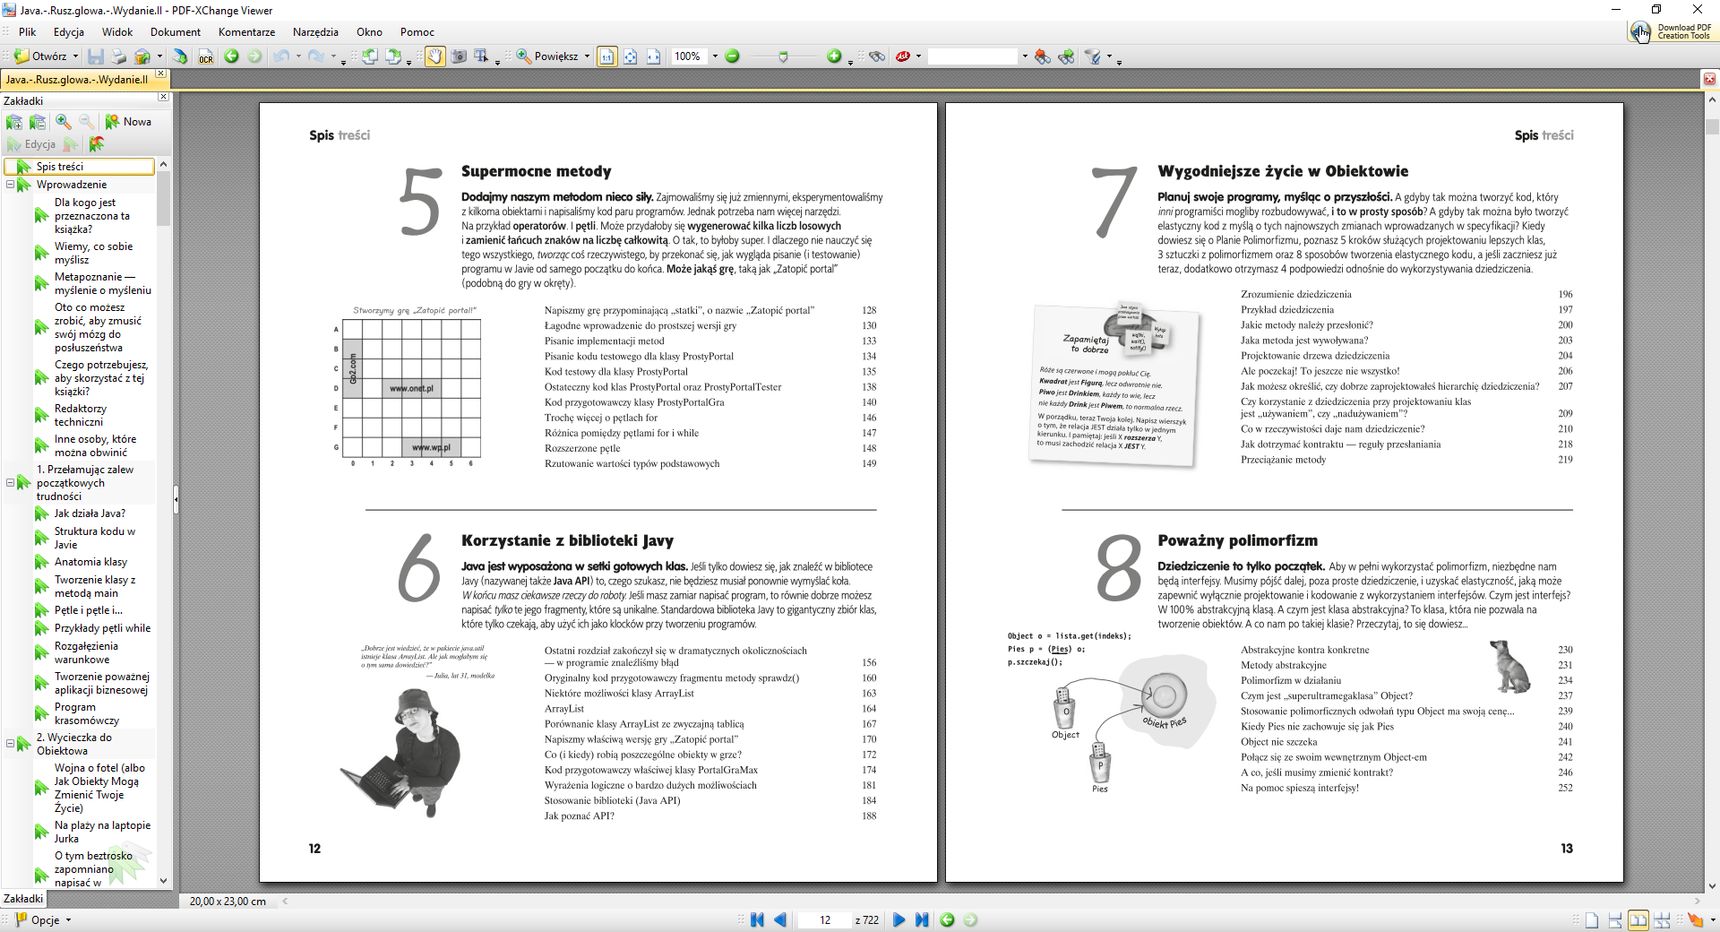Go to the next page

[x=899, y=920]
